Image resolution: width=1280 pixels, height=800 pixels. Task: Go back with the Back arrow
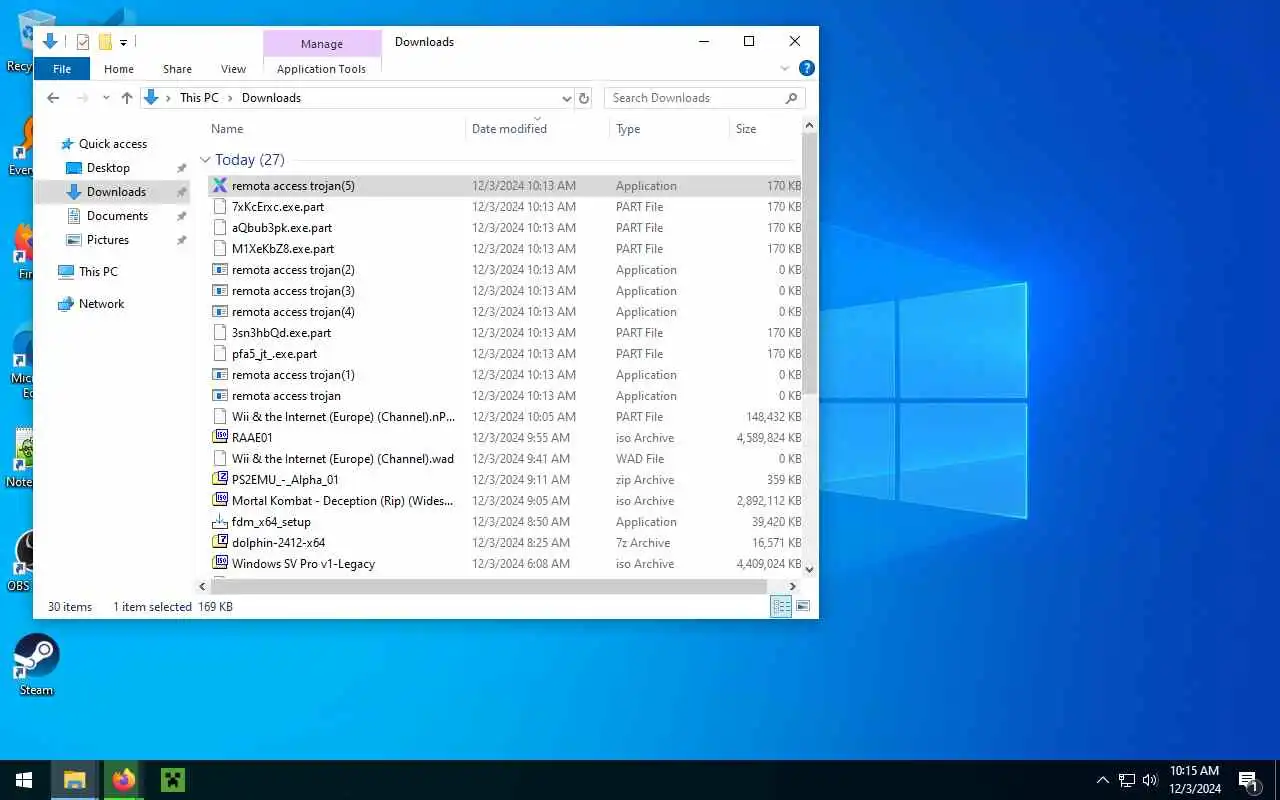[53, 98]
